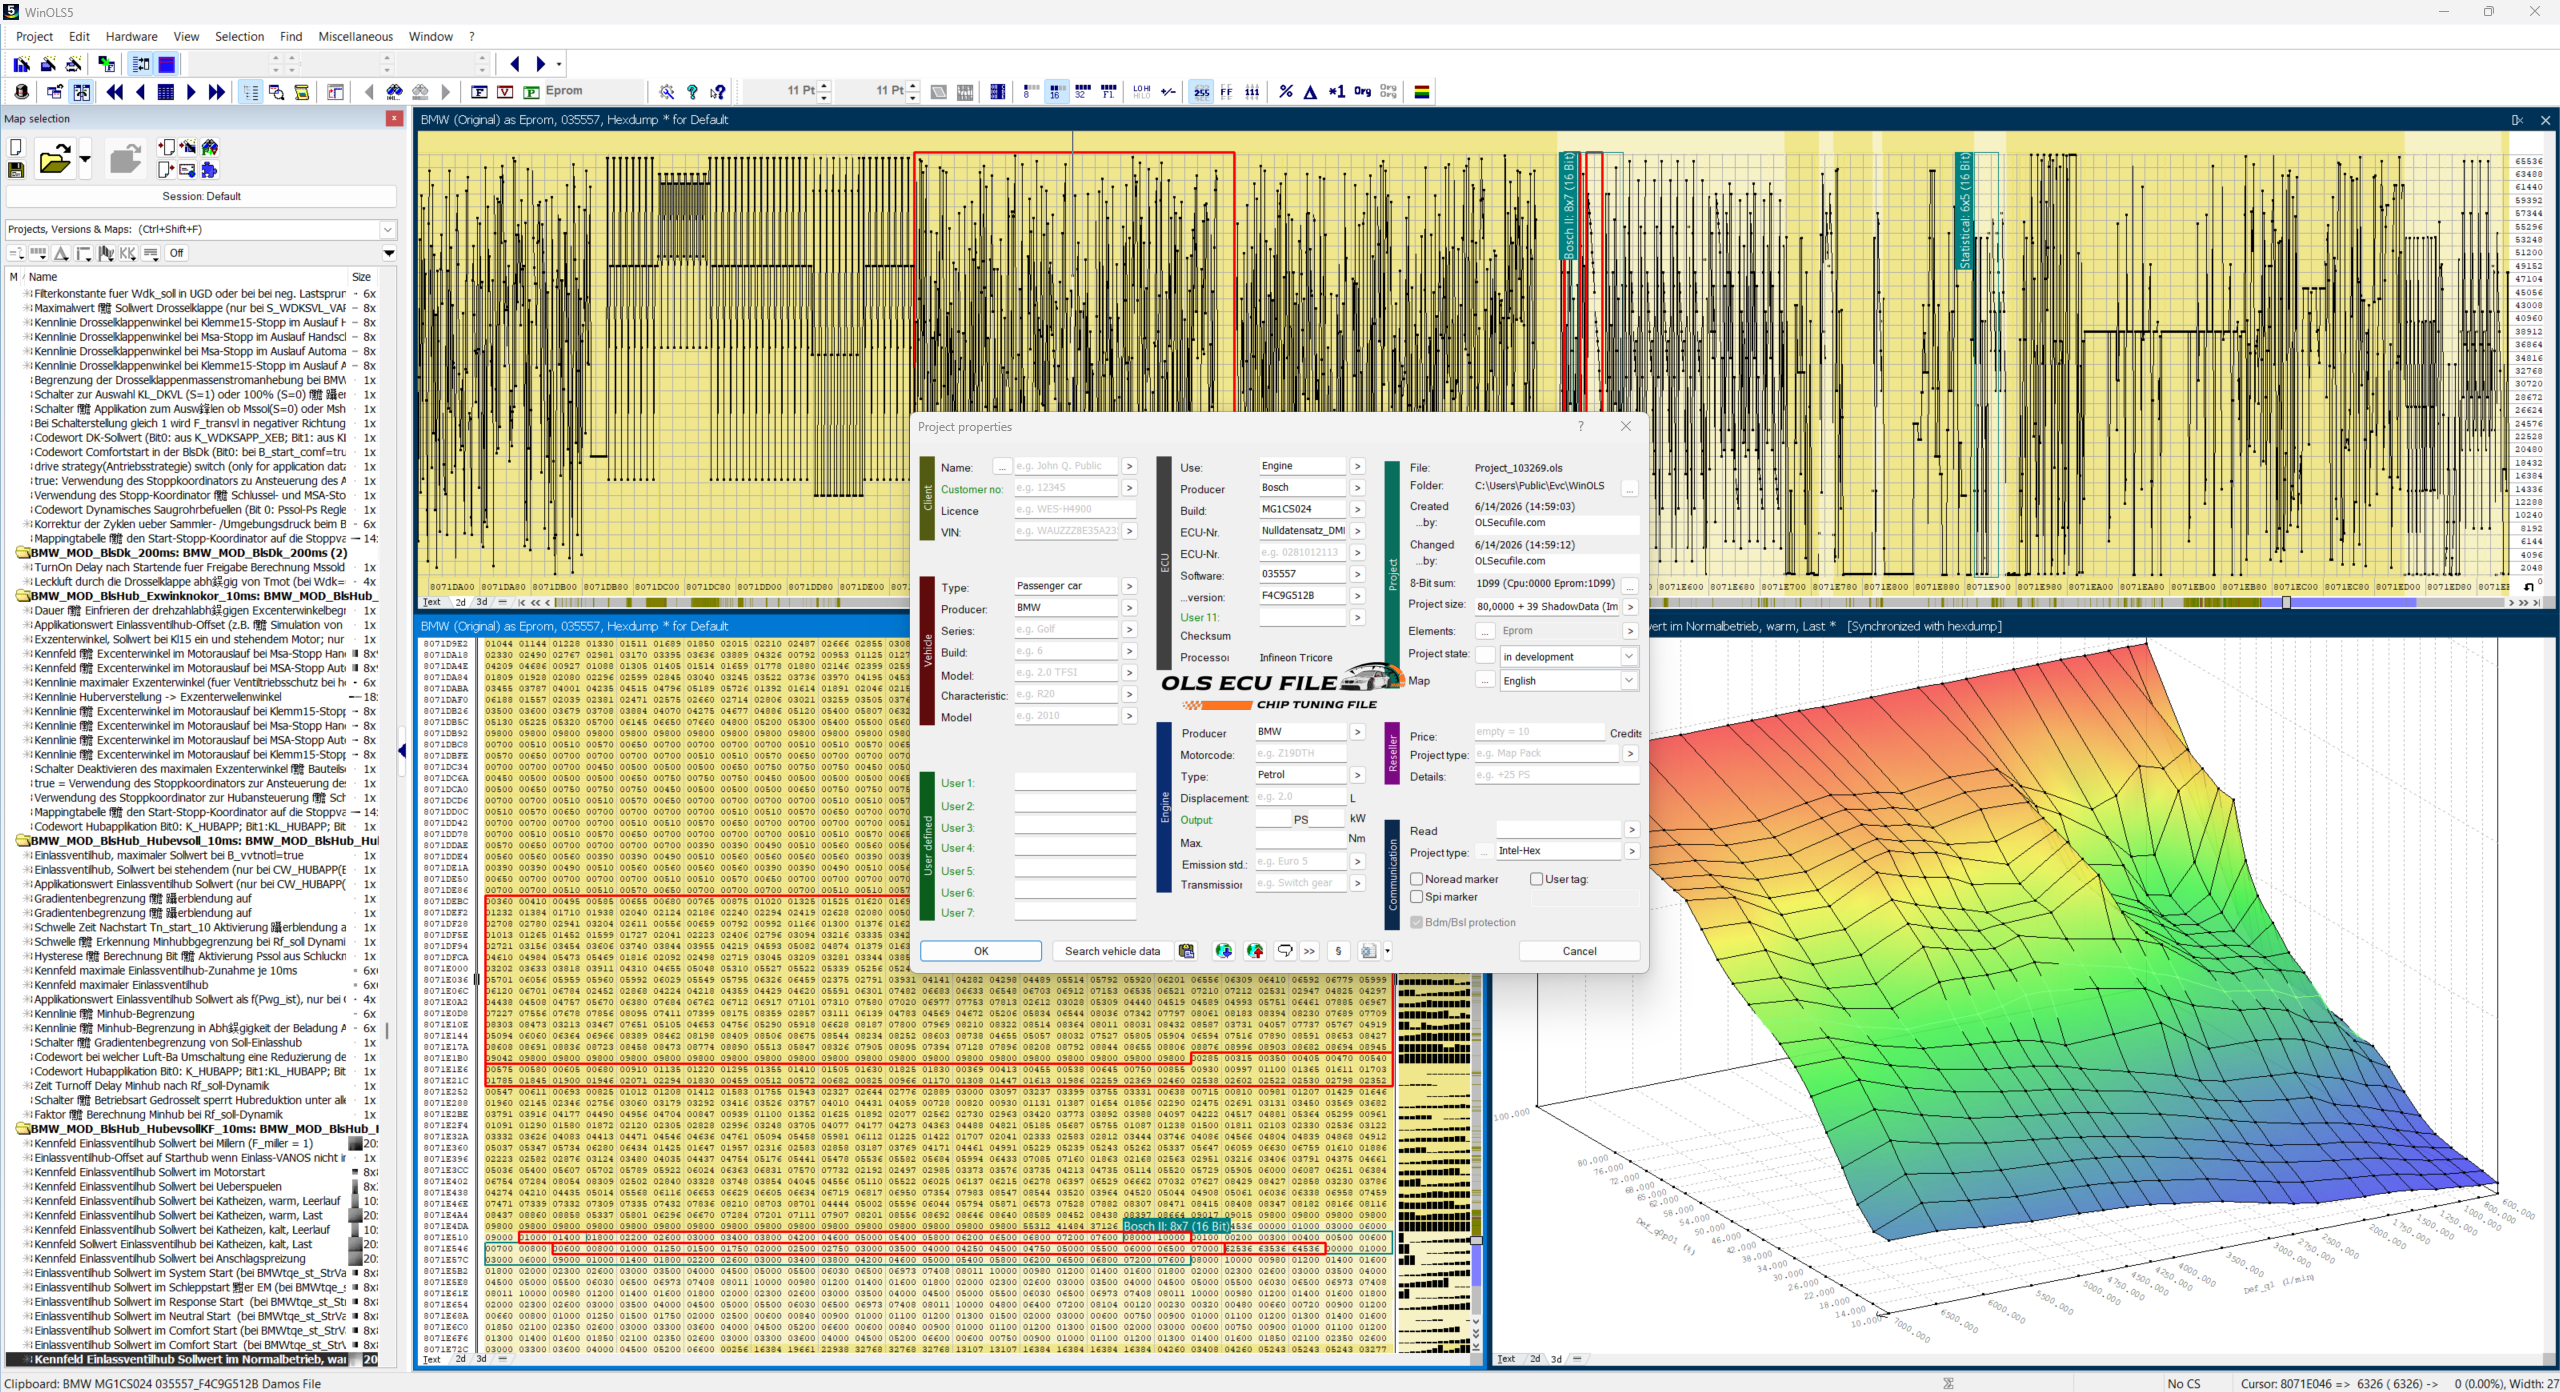Open the Selection menu
Screen dimensions: 2560x1392
tap(239, 37)
